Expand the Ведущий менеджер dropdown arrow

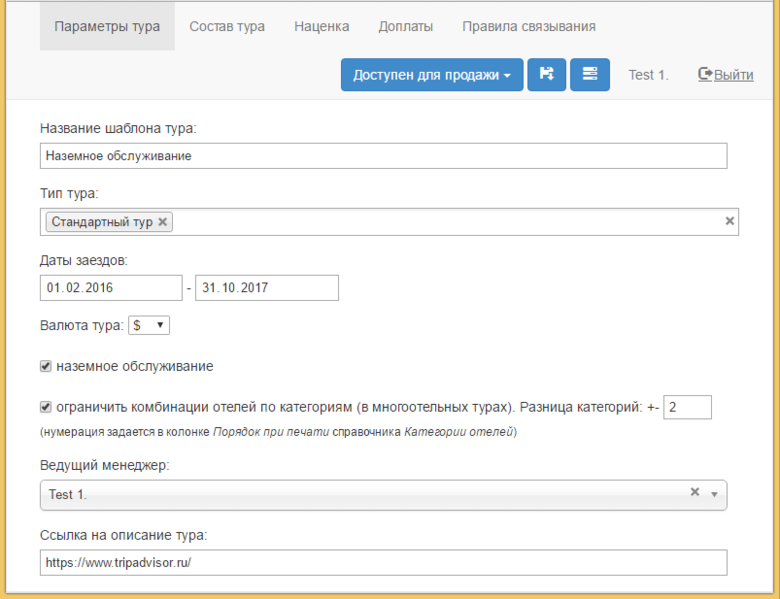point(714,494)
